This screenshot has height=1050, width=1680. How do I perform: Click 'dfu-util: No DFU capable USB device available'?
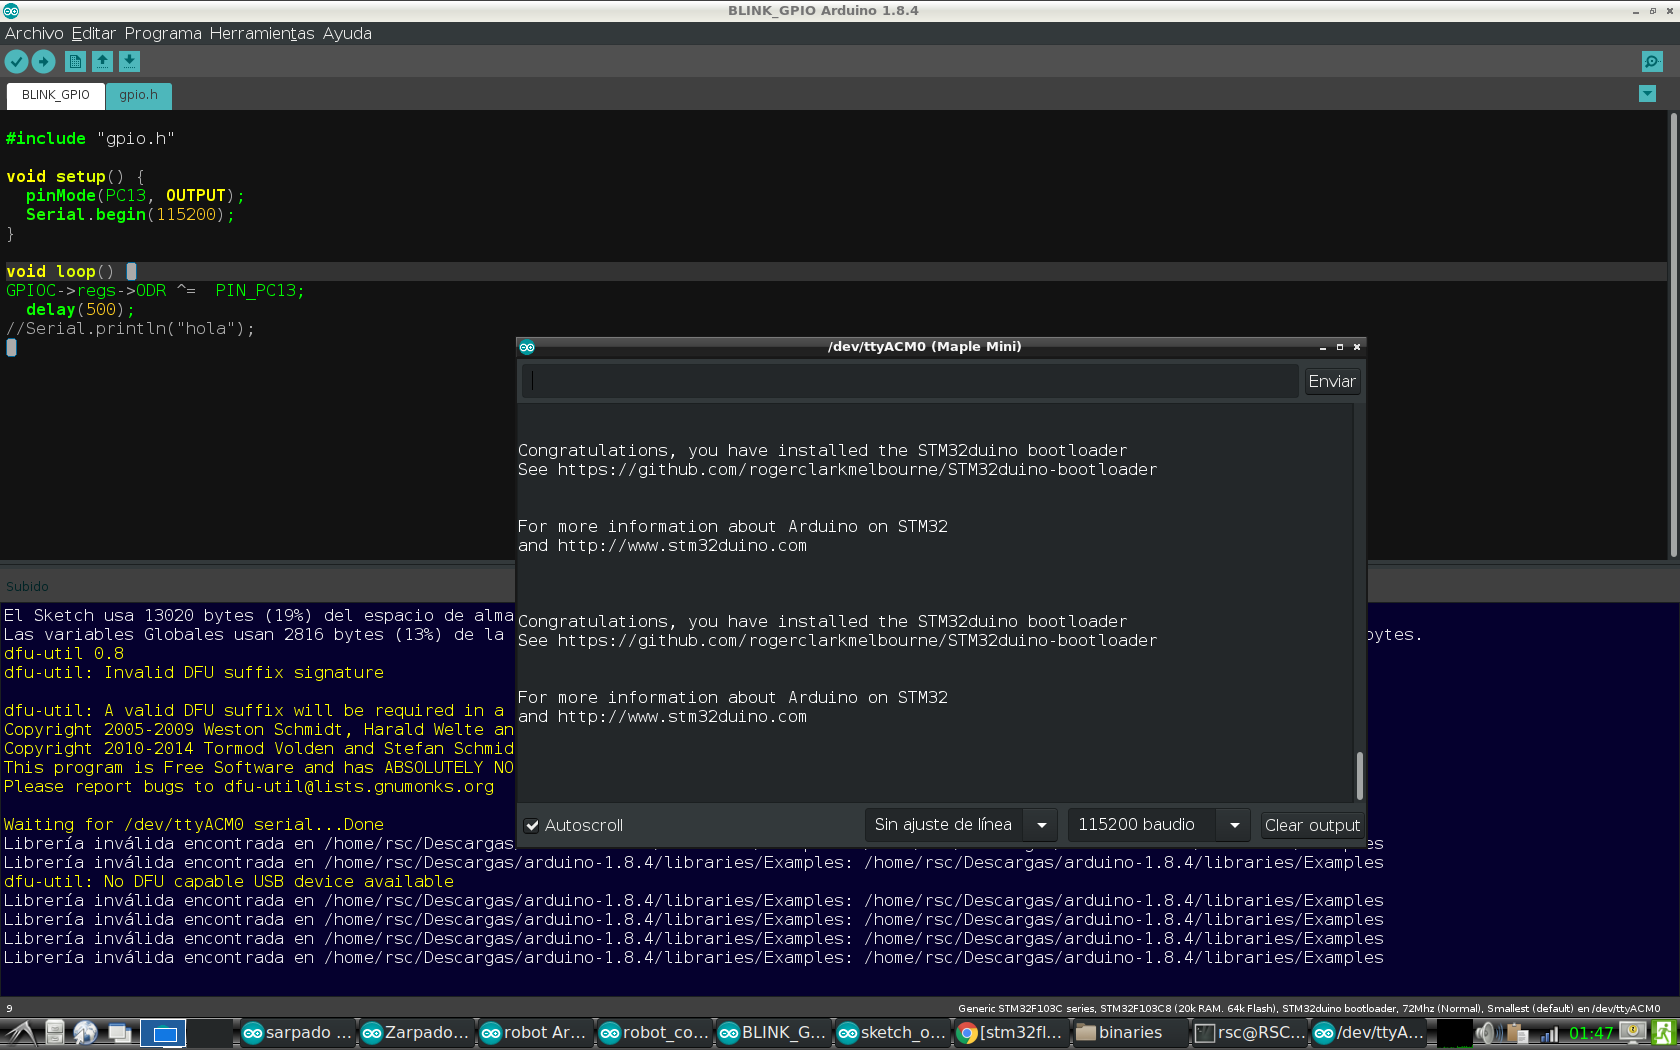(229, 881)
